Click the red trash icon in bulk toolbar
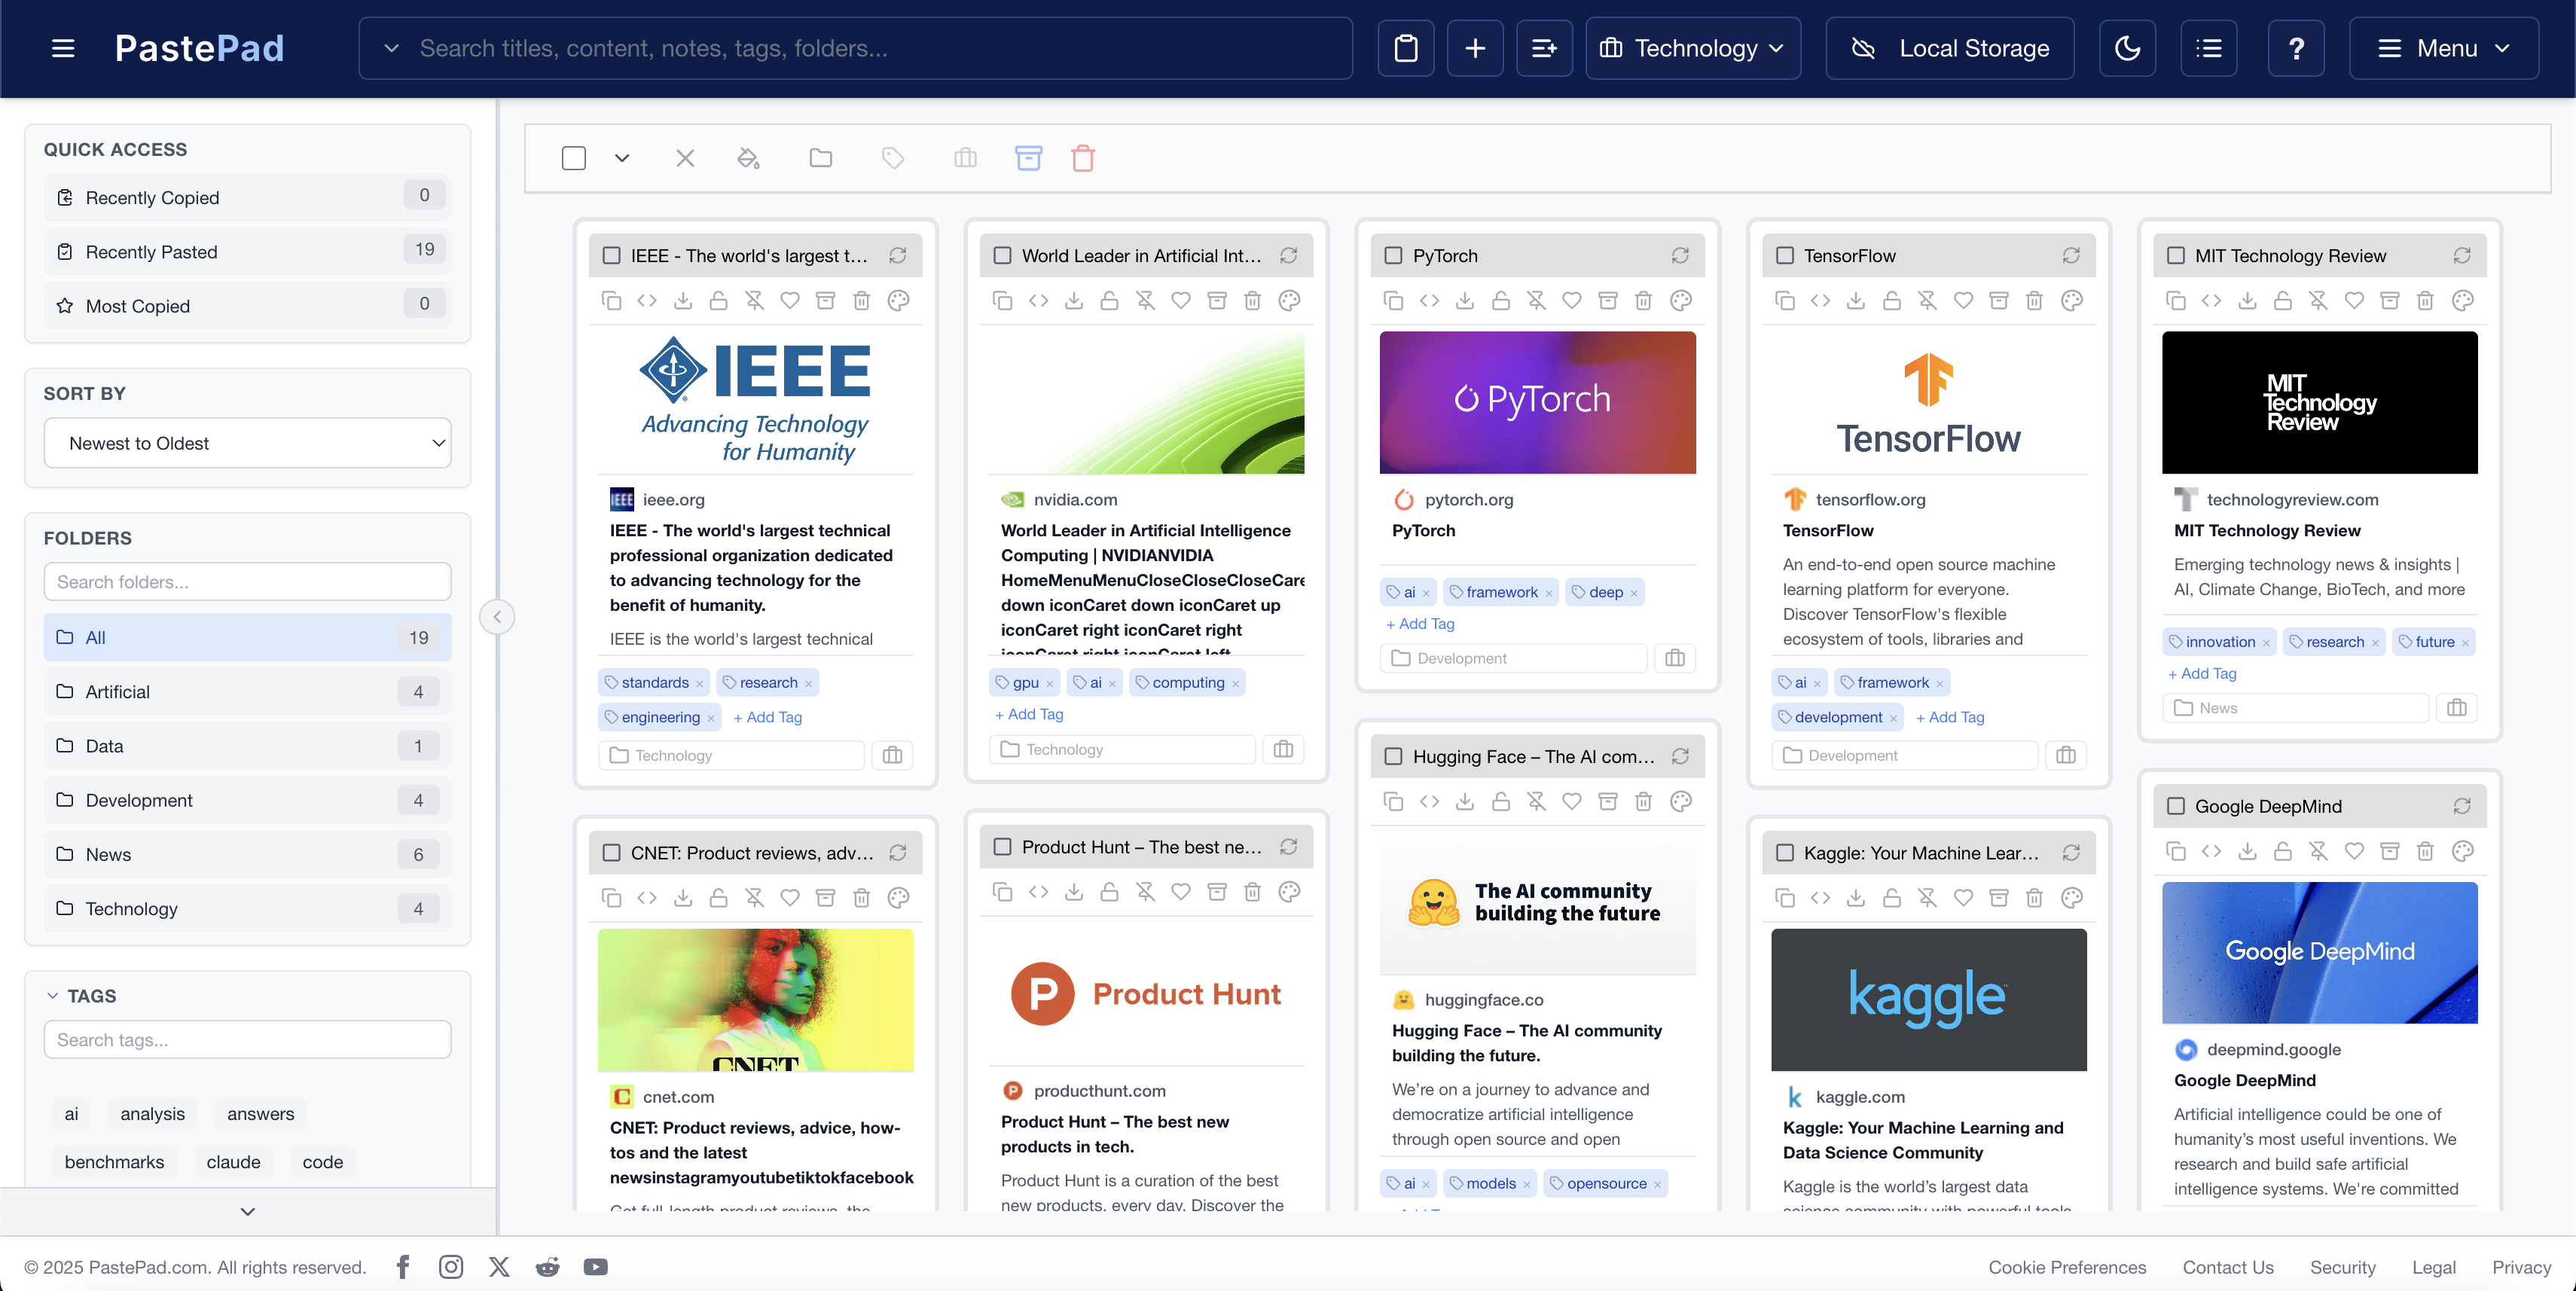The height and width of the screenshot is (1291, 2576). [1082, 158]
